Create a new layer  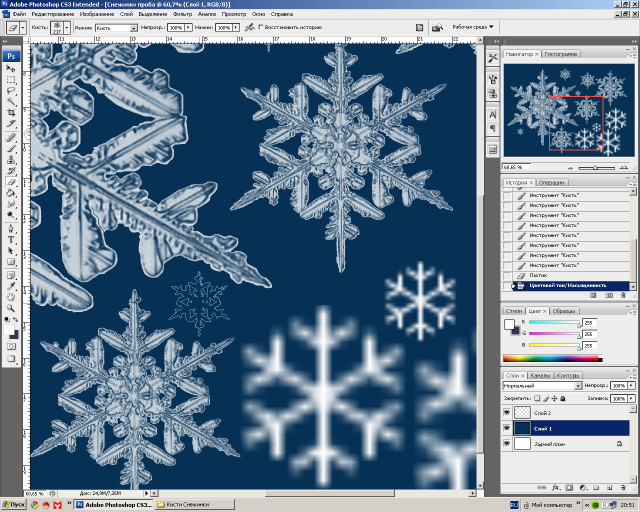[x=609, y=488]
